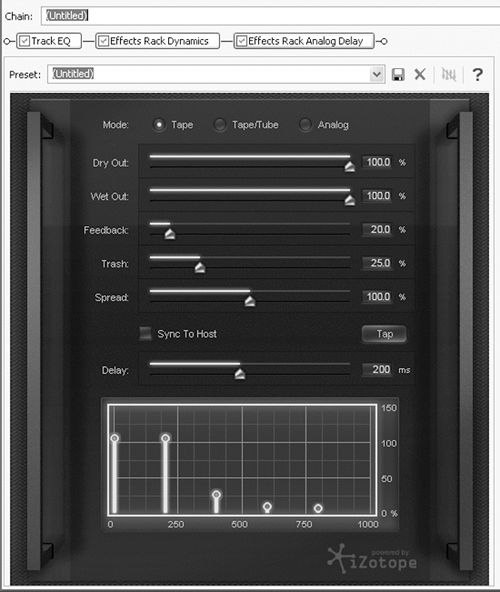
Task: Select the Analog mode radio button
Action: point(305,125)
